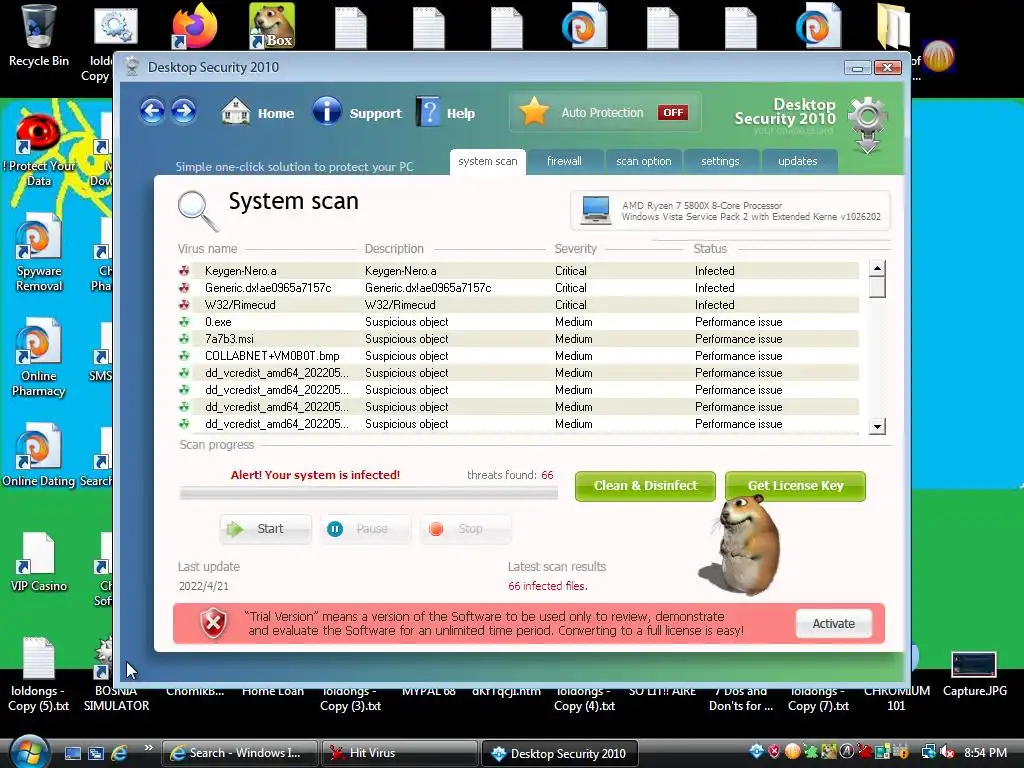This screenshot has width=1024, height=768.
Task: Open the Support section
Action: tap(357, 112)
